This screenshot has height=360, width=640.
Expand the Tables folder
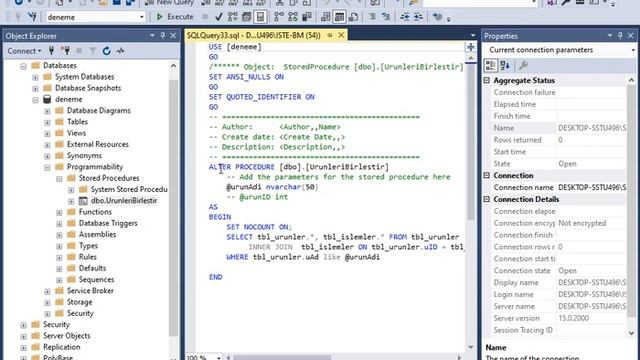(47, 122)
